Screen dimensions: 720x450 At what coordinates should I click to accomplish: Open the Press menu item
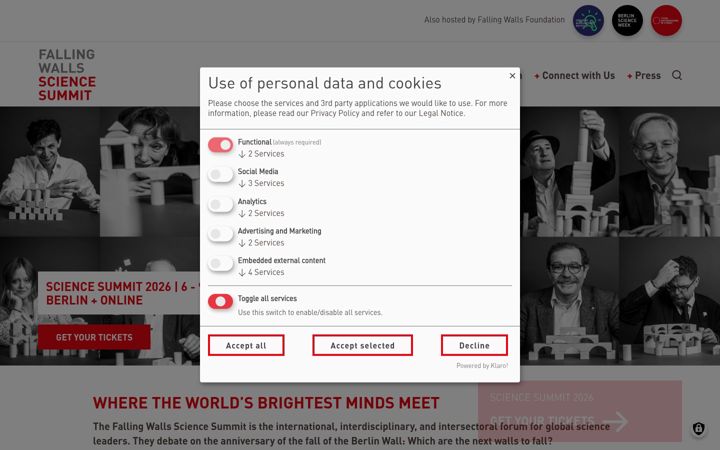(644, 76)
